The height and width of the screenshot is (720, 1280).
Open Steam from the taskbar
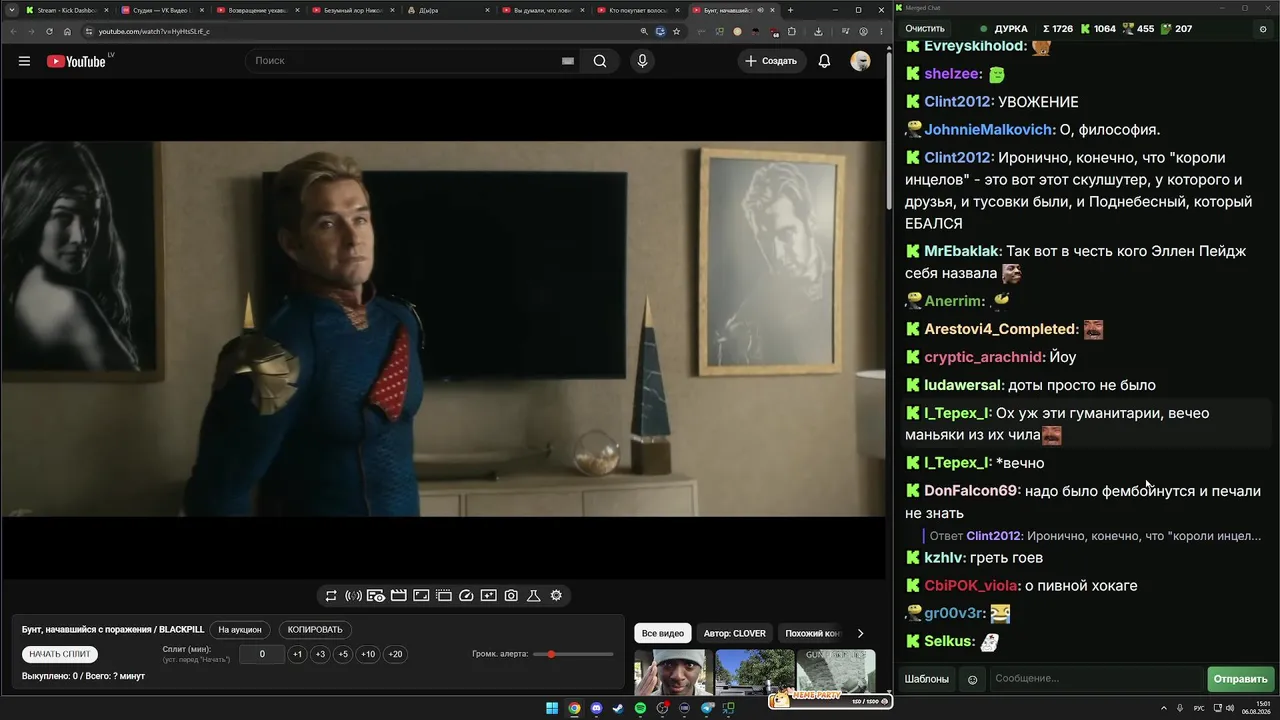pos(618,709)
